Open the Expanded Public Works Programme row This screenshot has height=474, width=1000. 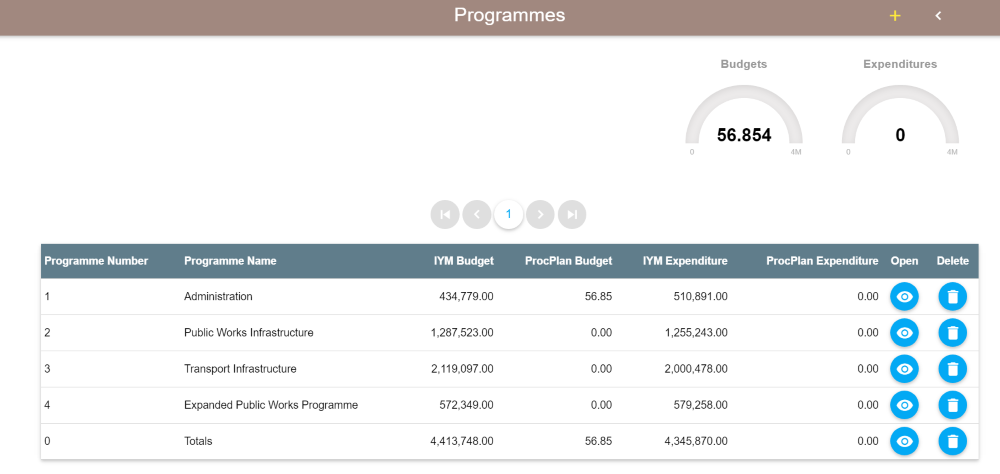point(904,405)
